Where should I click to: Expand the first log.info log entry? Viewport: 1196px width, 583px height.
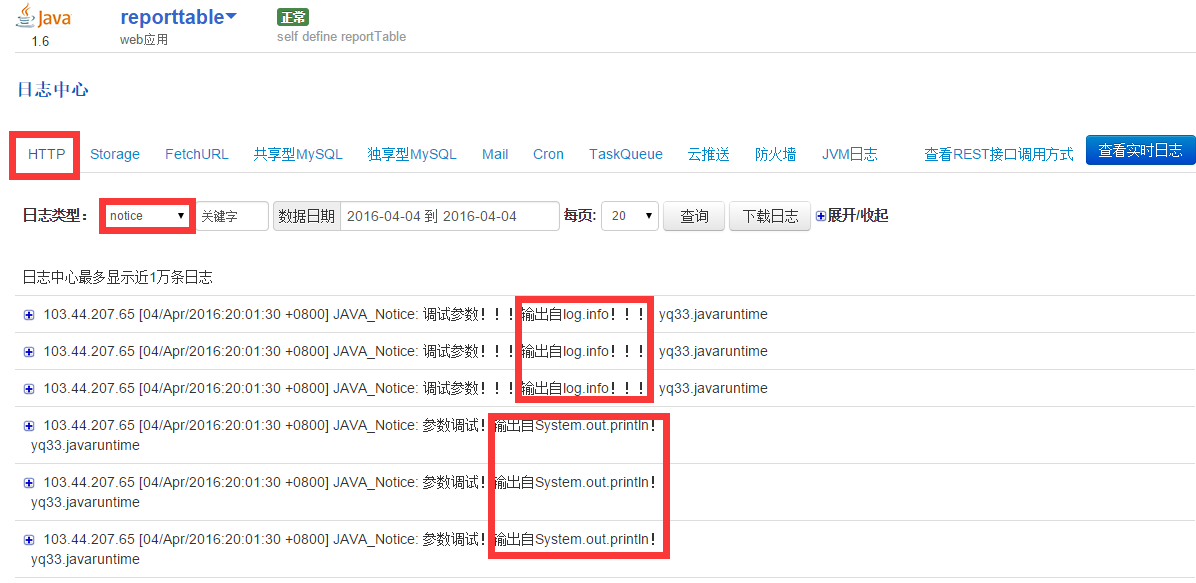(x=29, y=314)
